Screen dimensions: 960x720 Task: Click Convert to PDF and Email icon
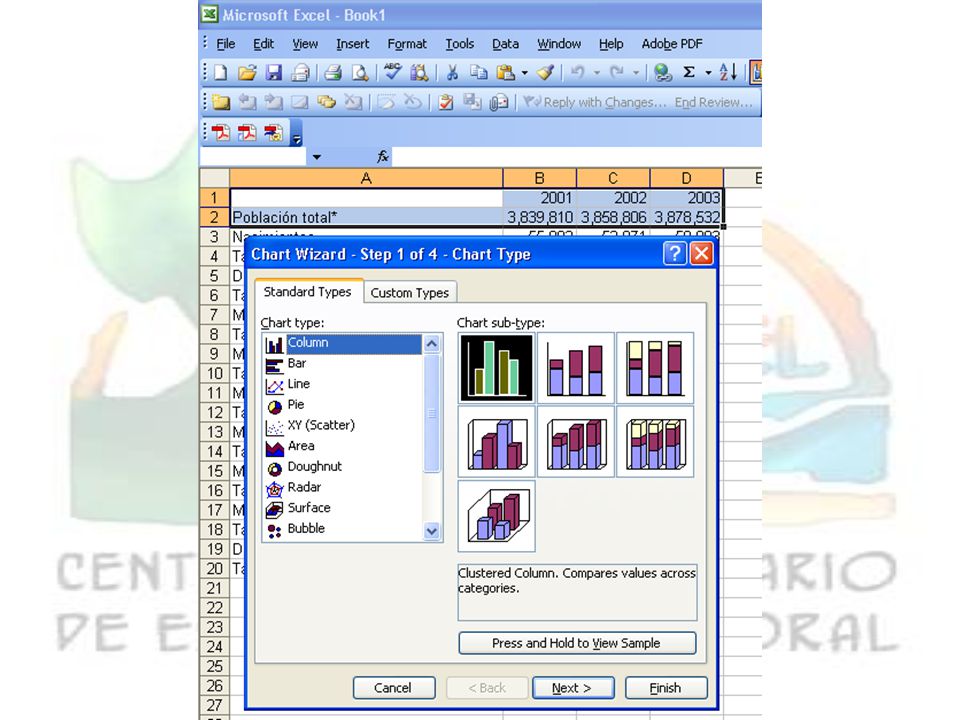(247, 132)
